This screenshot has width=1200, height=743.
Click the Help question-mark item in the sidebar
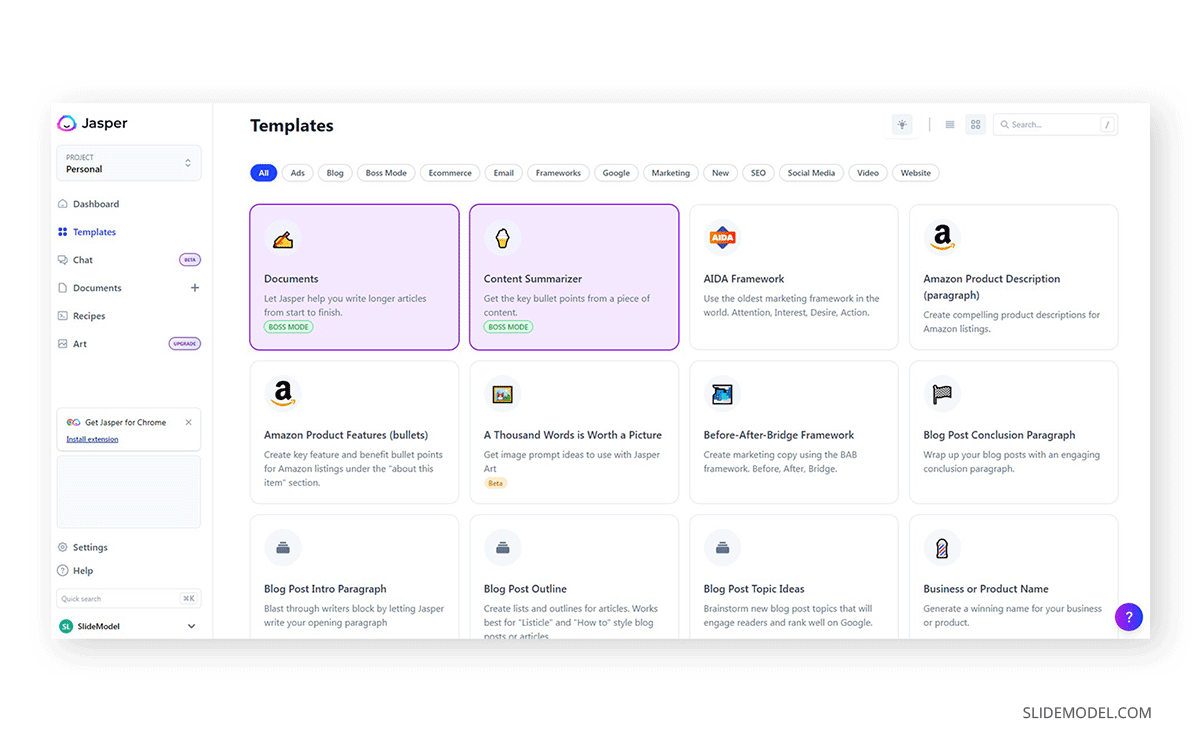(x=63, y=571)
